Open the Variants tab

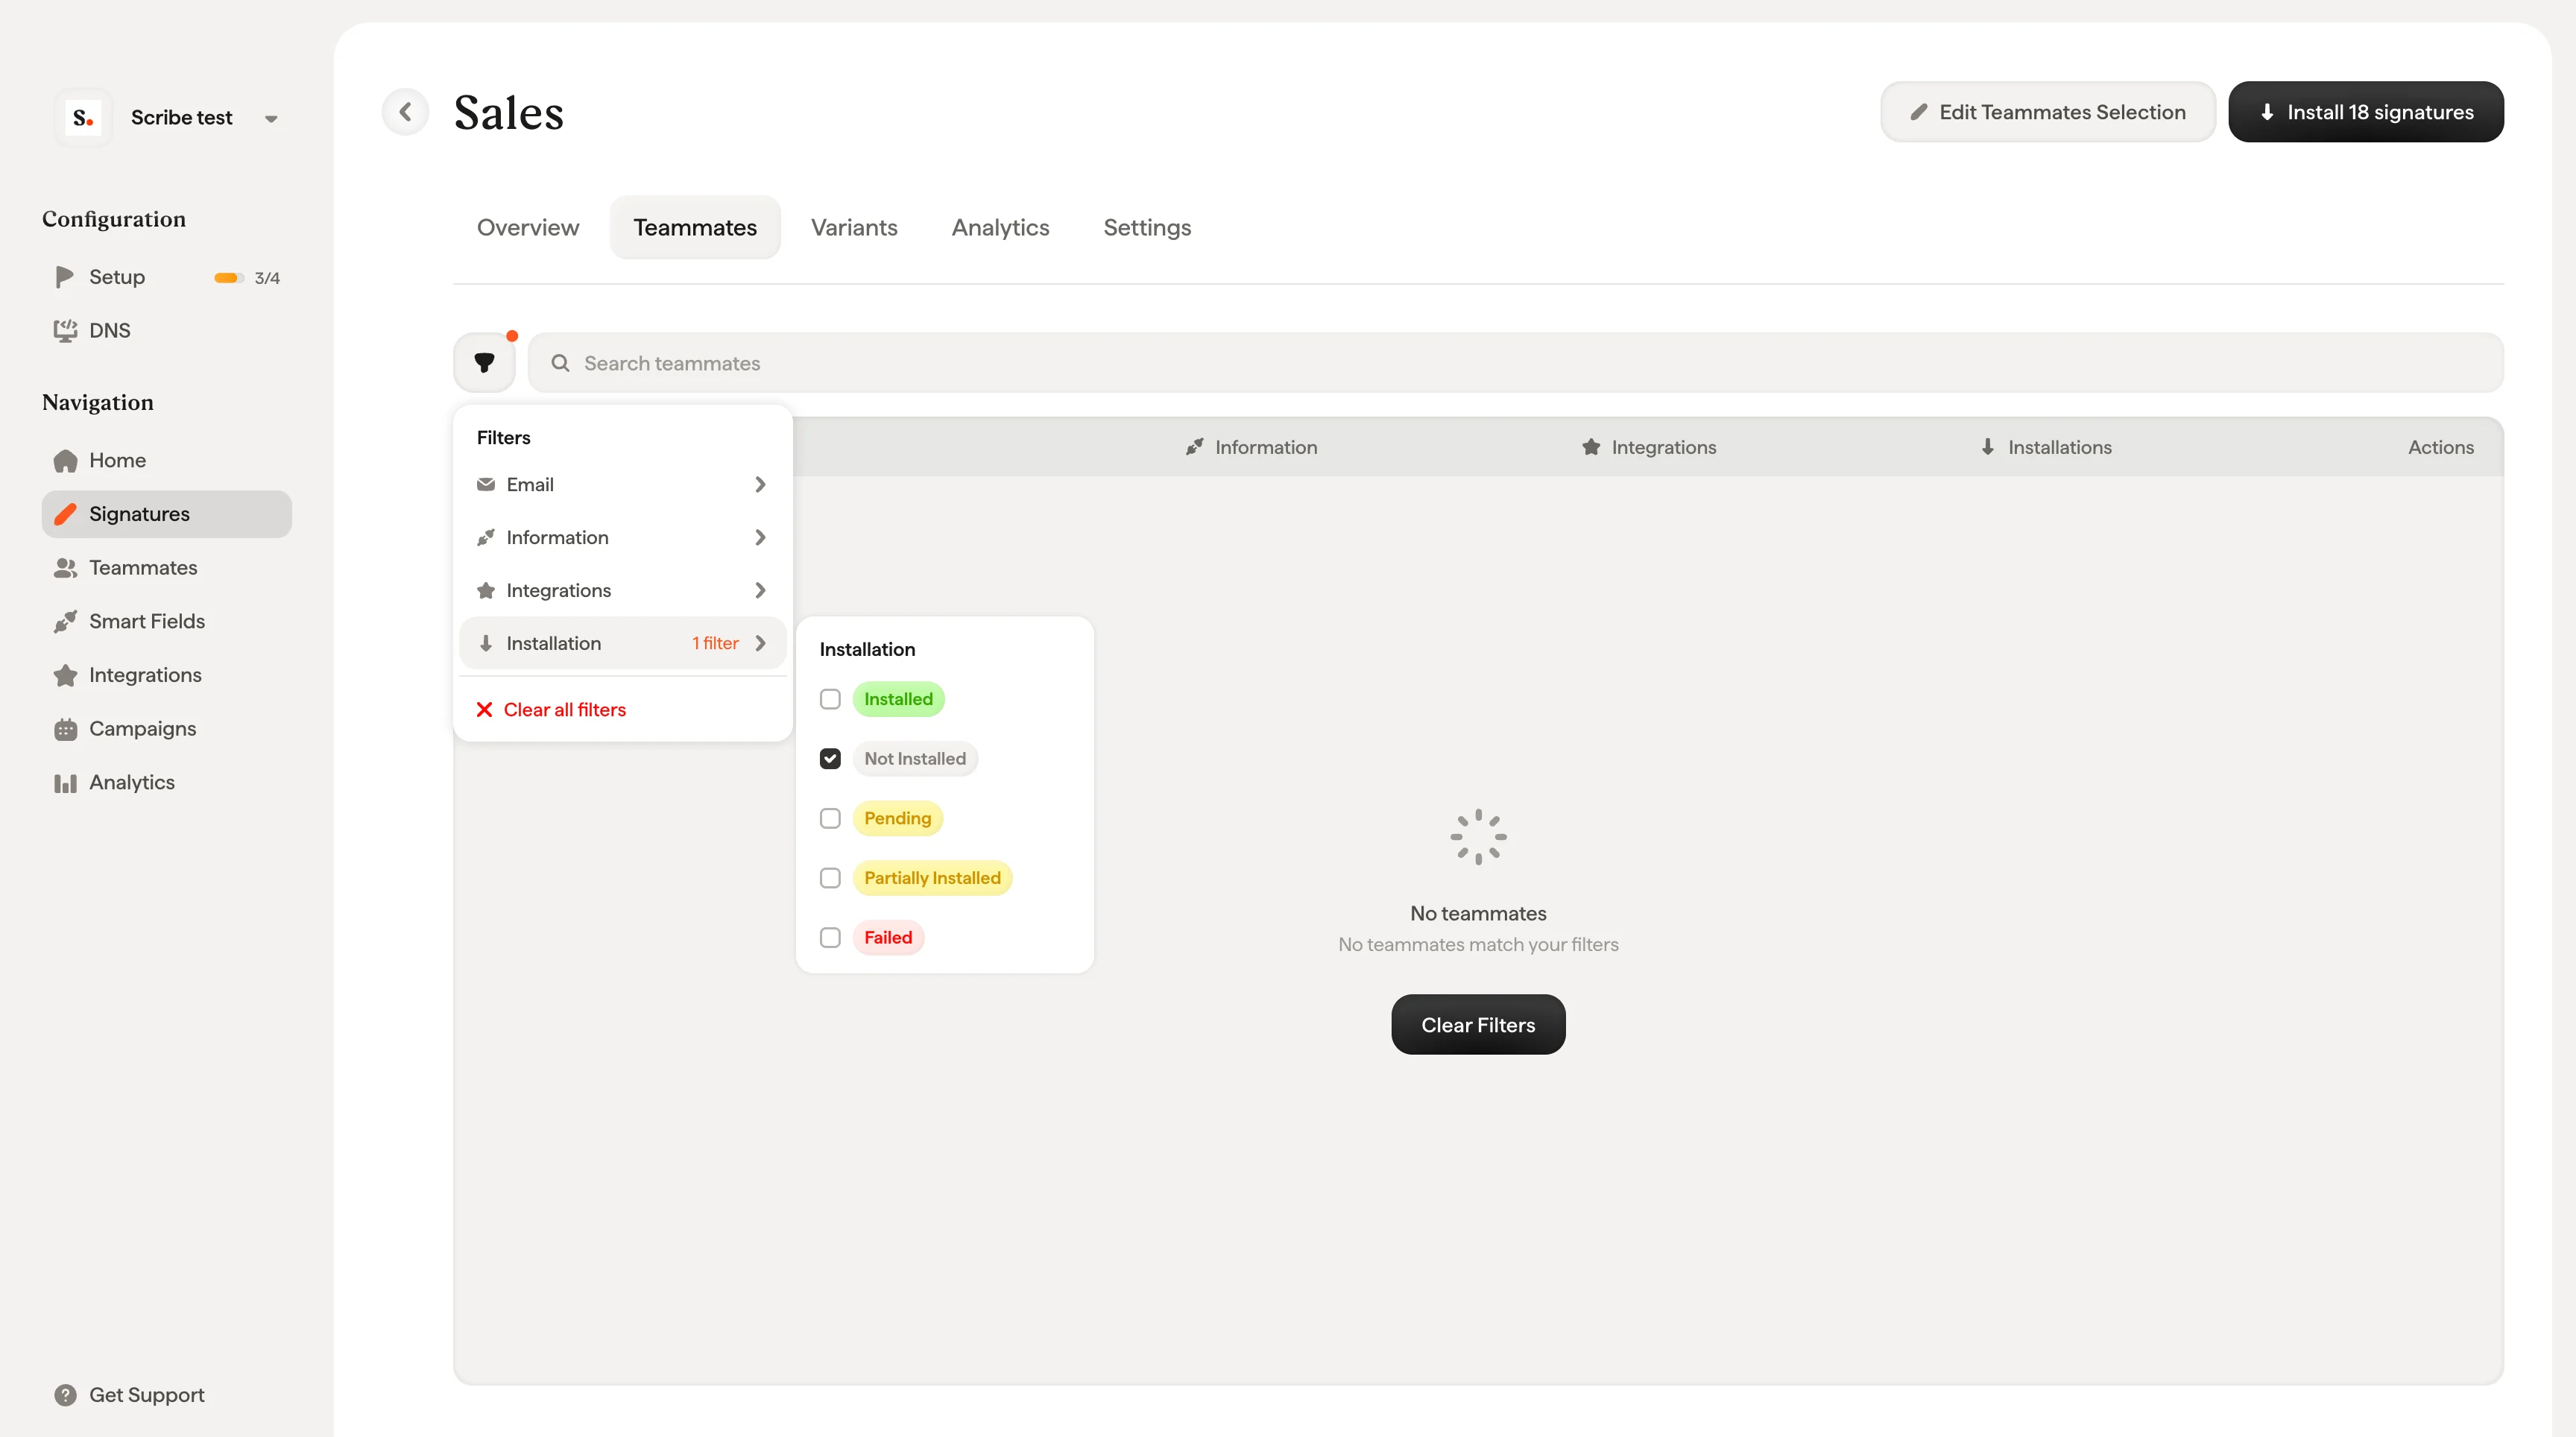[x=854, y=228]
